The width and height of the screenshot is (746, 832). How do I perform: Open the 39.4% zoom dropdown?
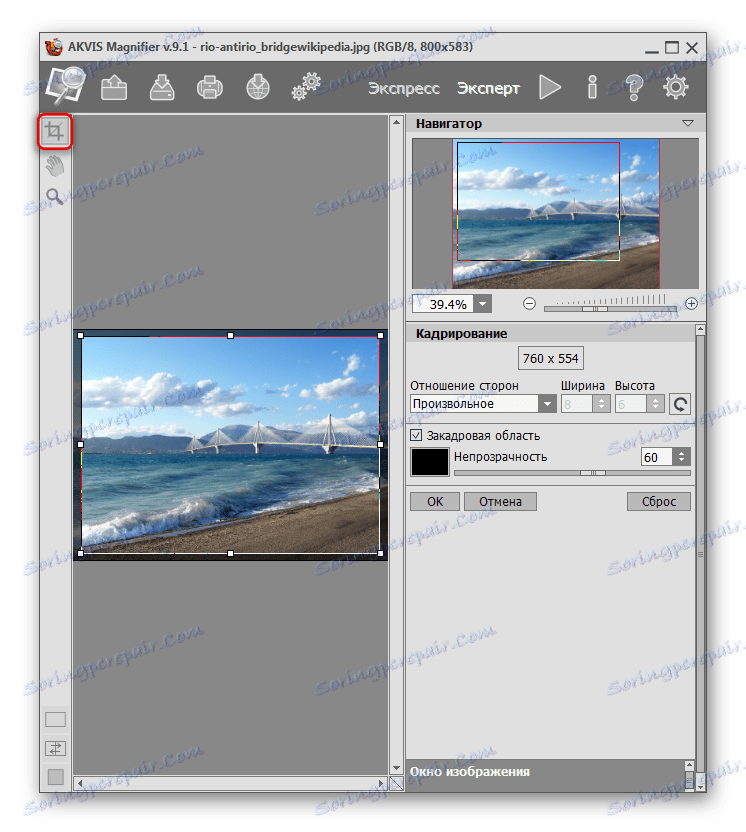[x=482, y=304]
